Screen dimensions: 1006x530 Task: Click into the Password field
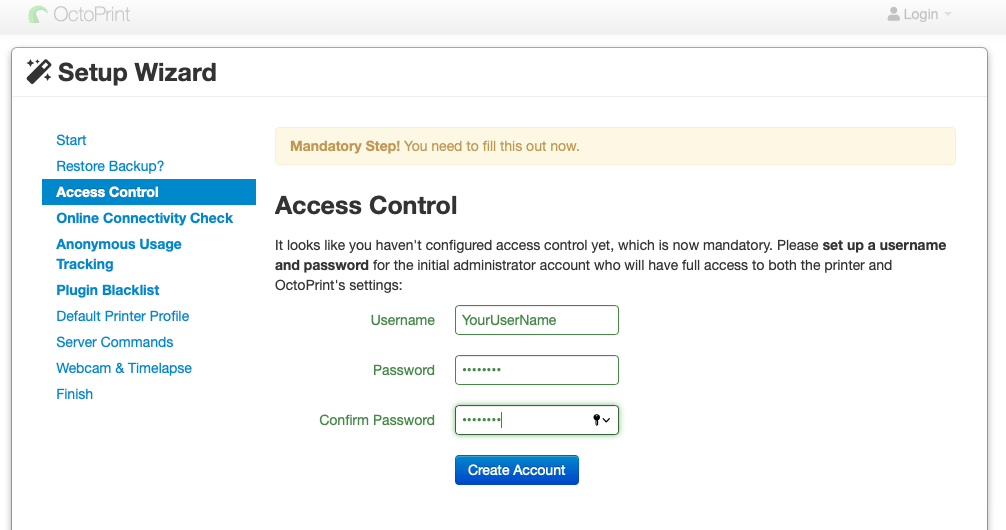click(536, 370)
